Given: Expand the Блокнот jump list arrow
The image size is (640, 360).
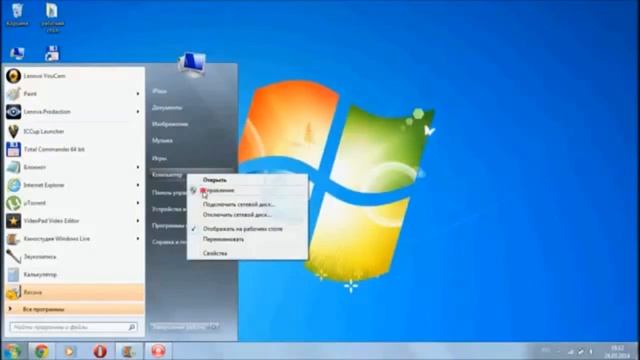Looking at the screenshot, I should pyautogui.click(x=138, y=167).
